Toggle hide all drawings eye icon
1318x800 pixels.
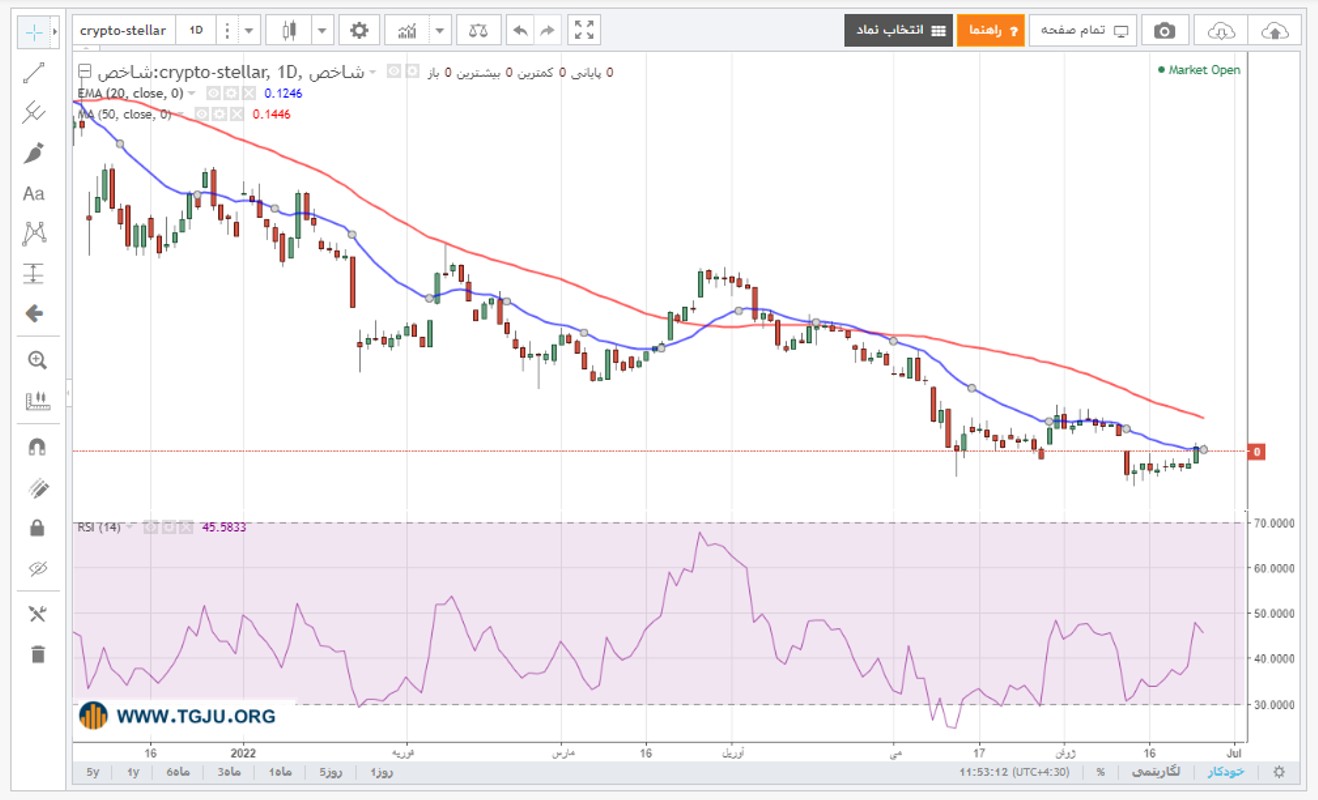[37, 568]
